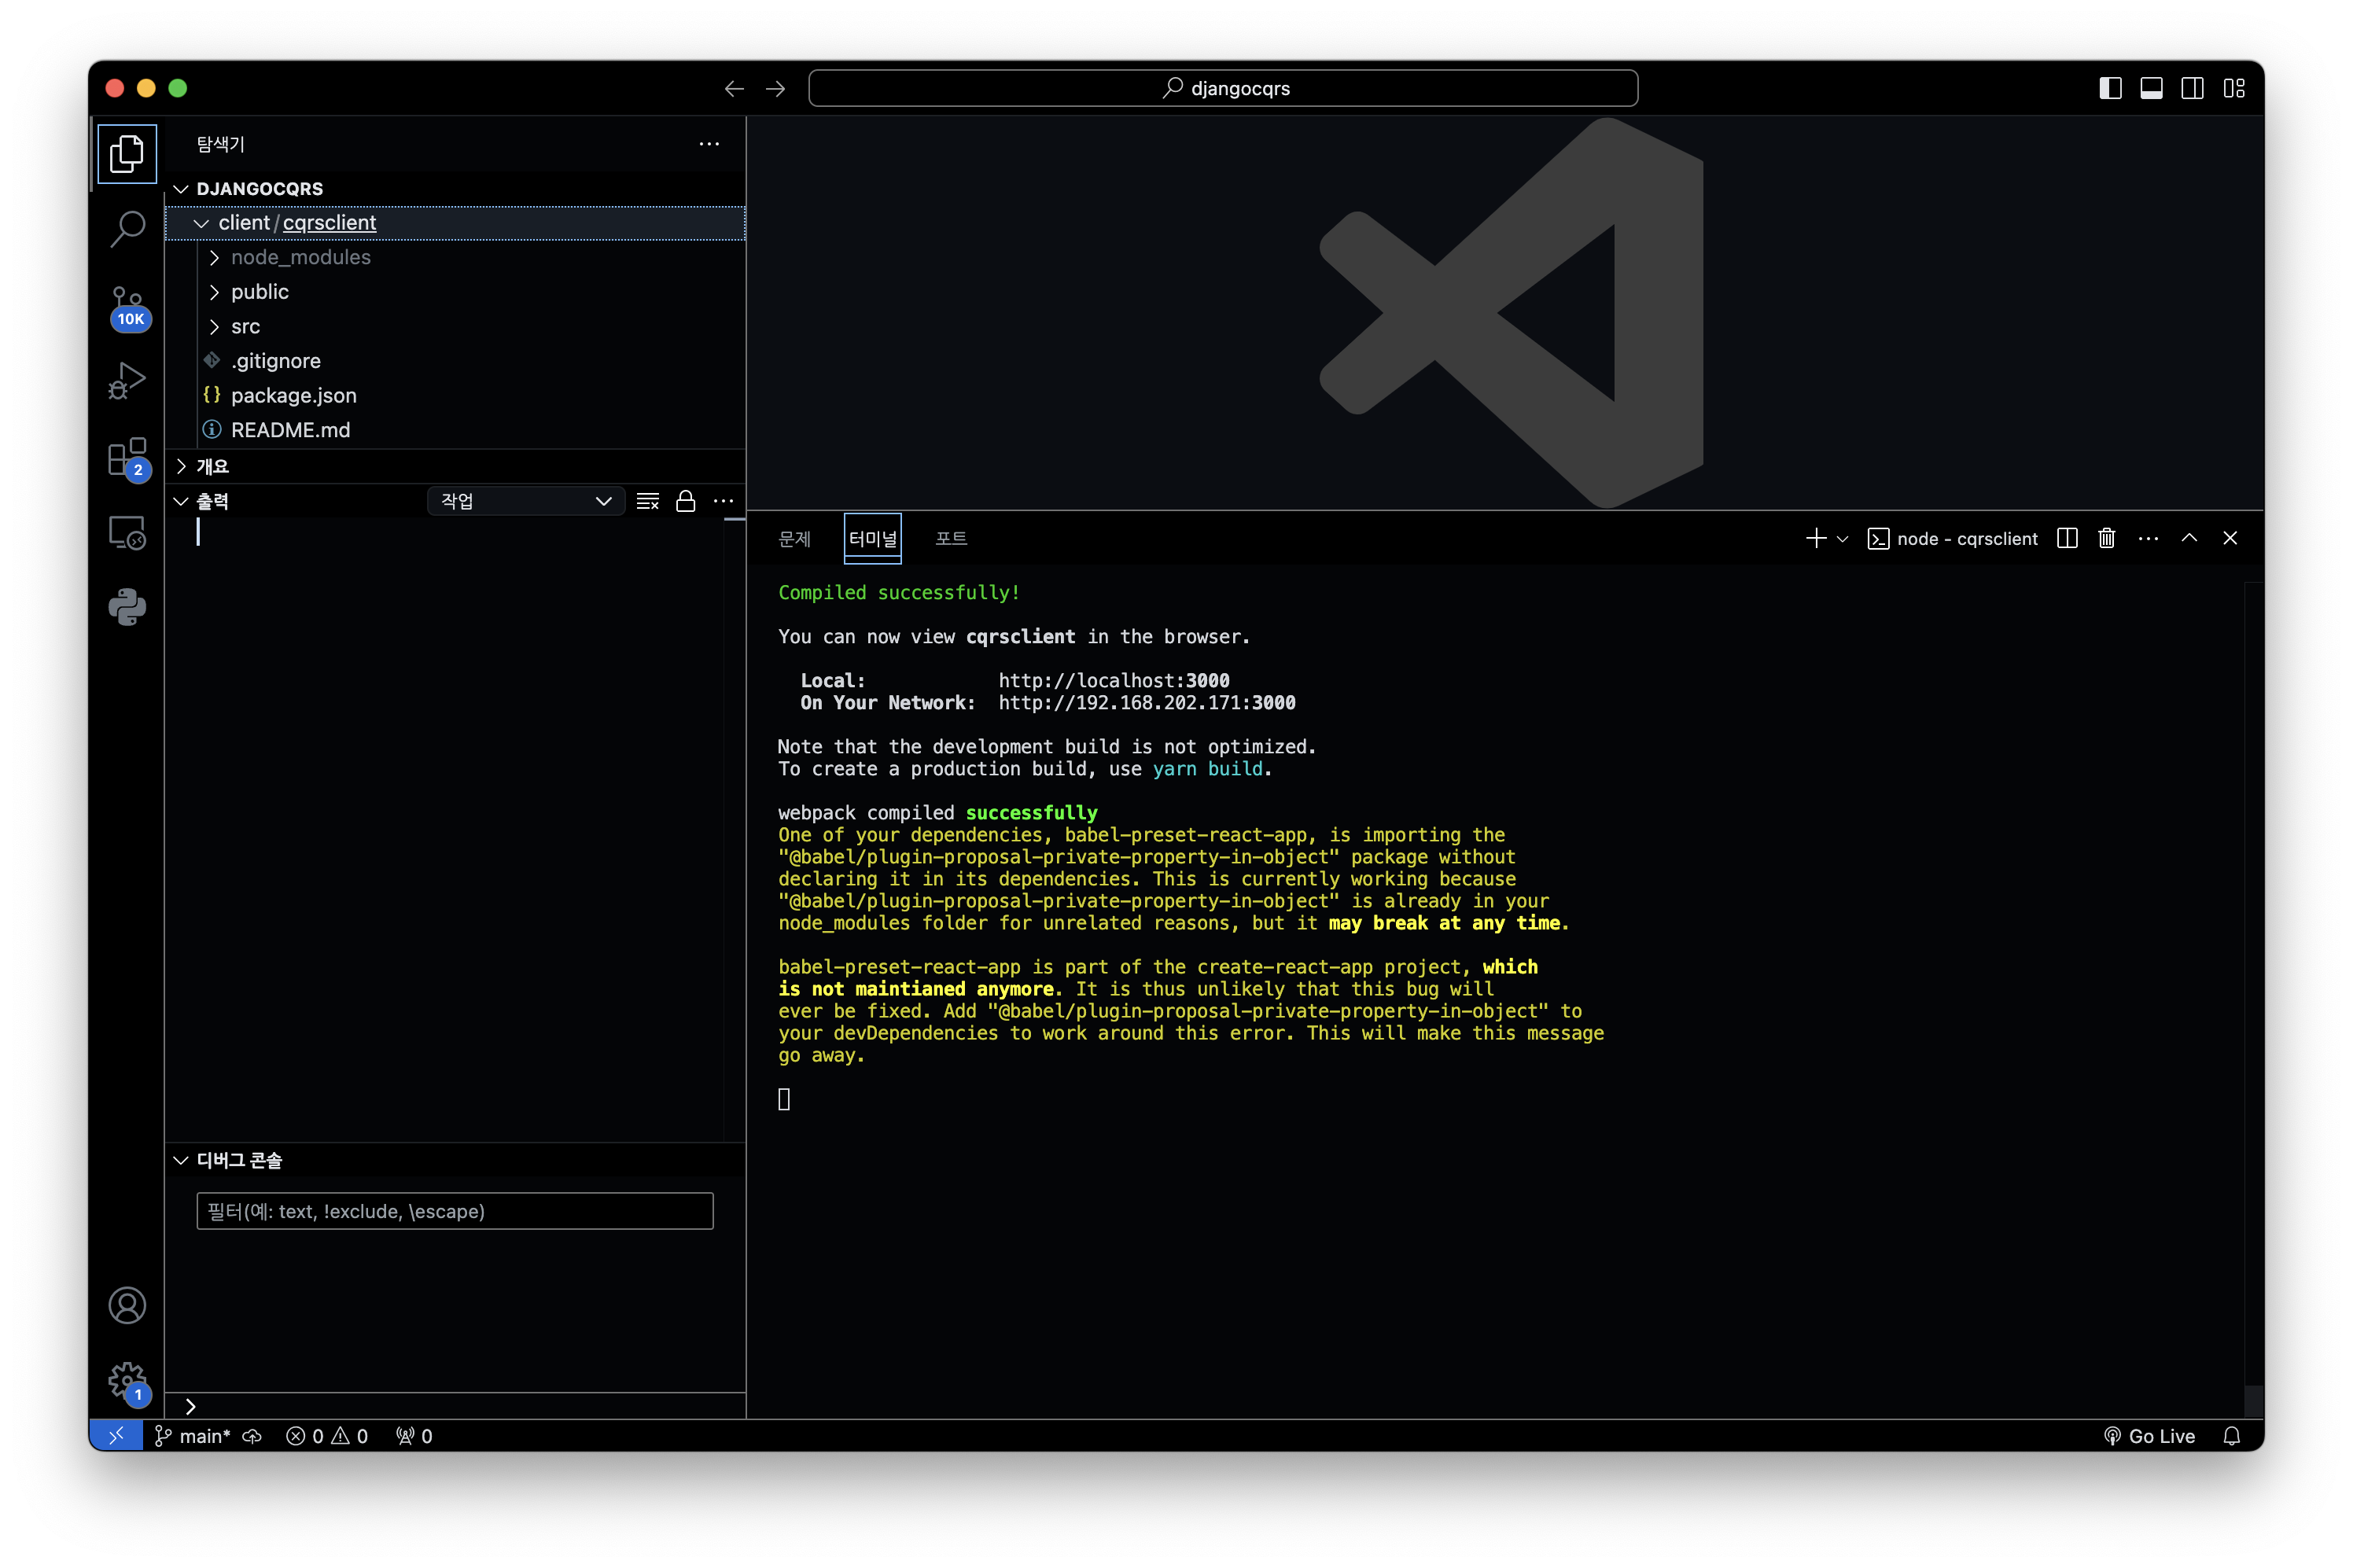This screenshot has width=2353, height=1568.
Task: Switch to the 문제 problems tab
Action: pyautogui.click(x=795, y=538)
